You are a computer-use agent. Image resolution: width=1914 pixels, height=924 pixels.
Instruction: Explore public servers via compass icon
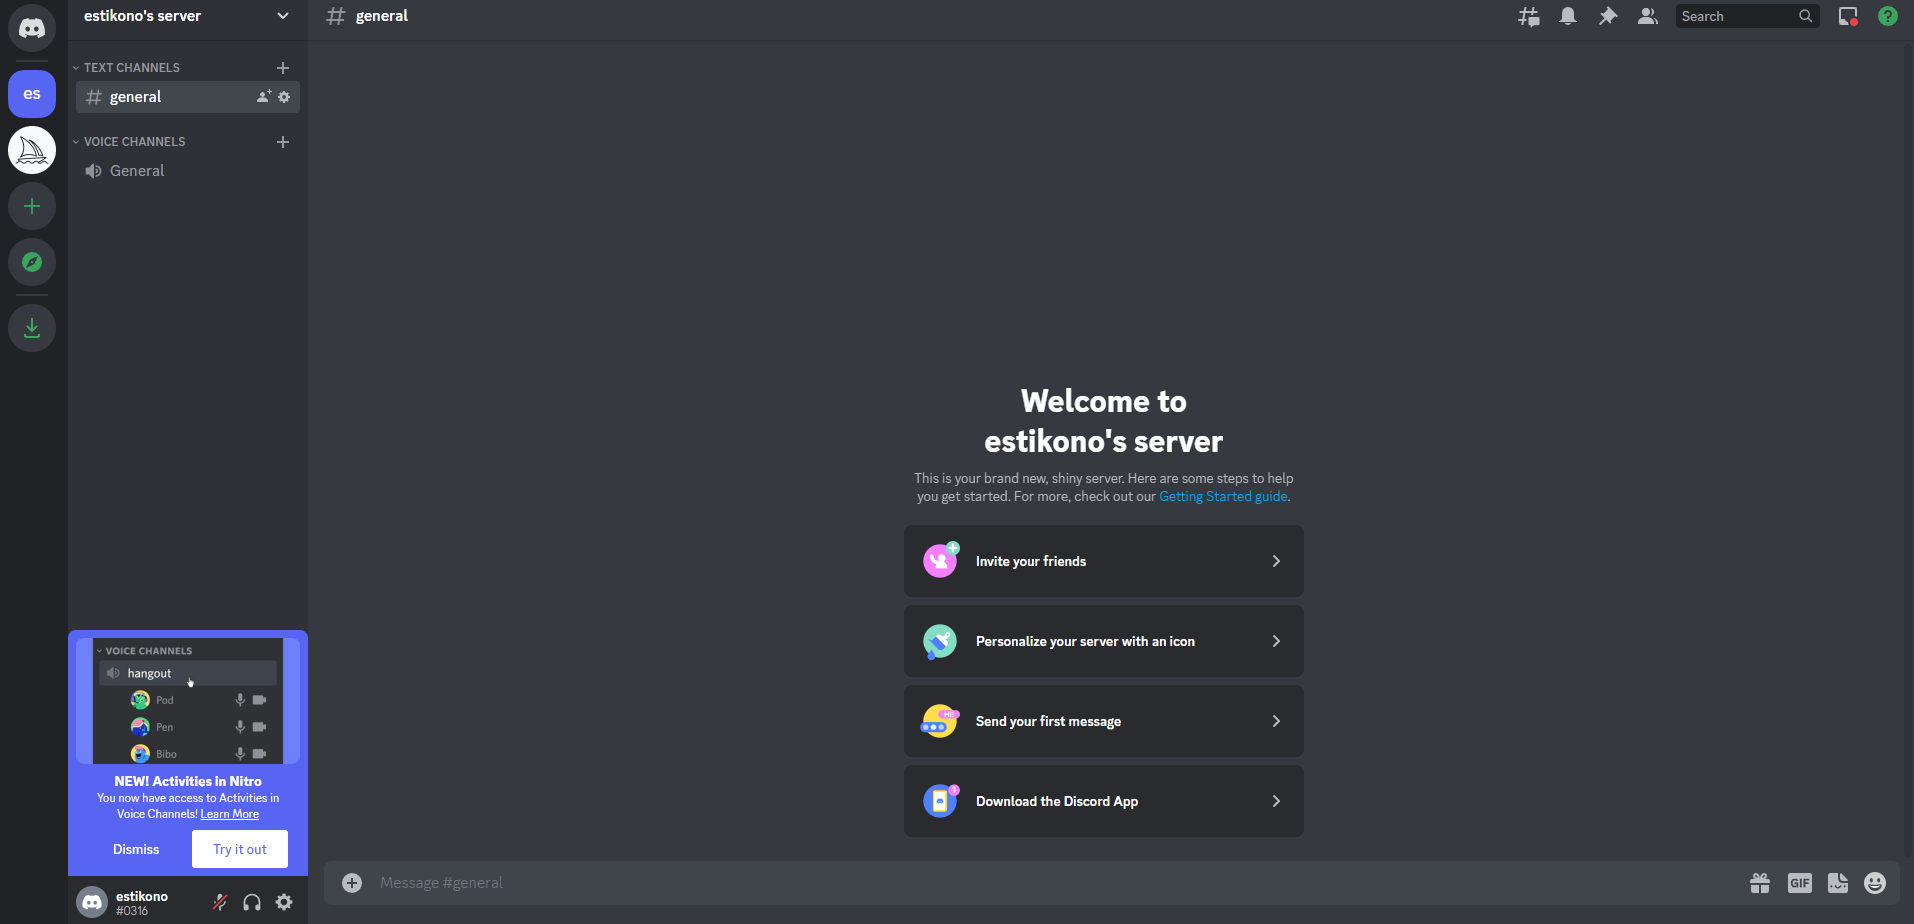point(32,262)
